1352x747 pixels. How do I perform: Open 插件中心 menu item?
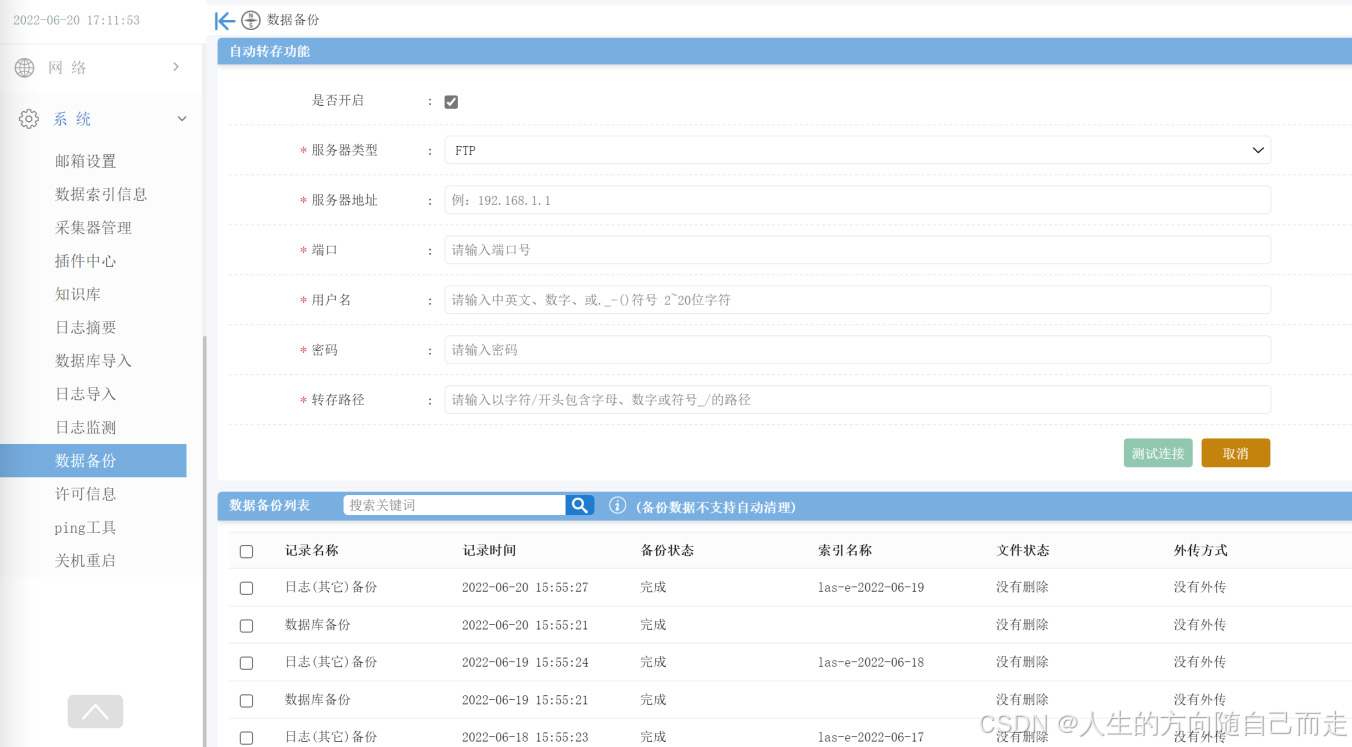pos(86,261)
